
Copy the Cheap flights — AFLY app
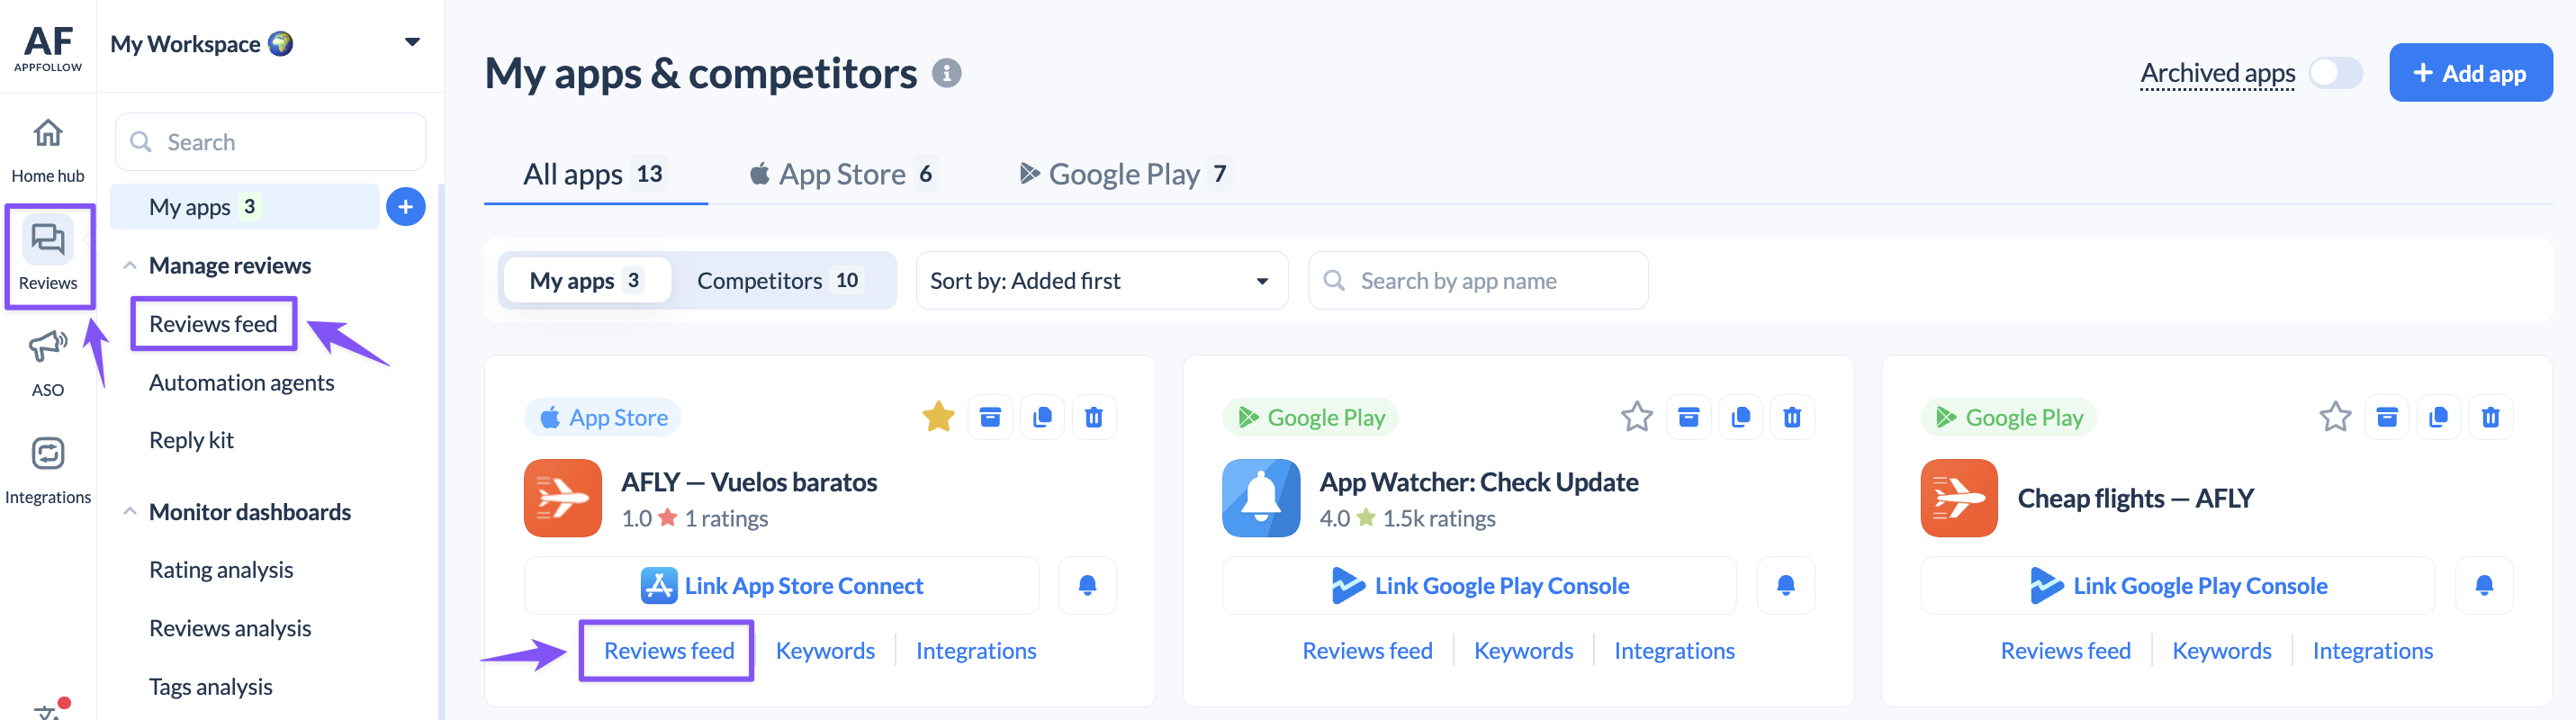coord(2438,417)
